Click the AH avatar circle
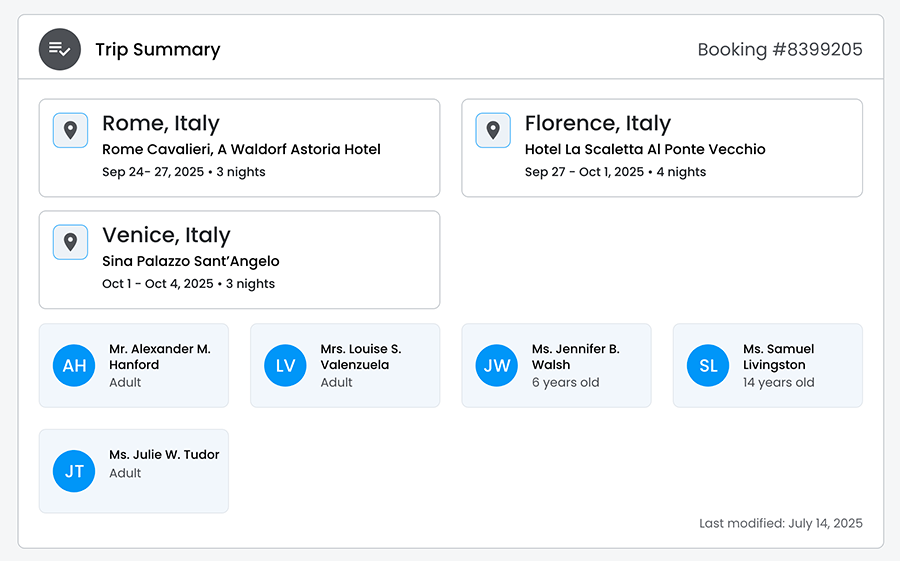Screen dimensions: 900x561 click(x=74, y=366)
